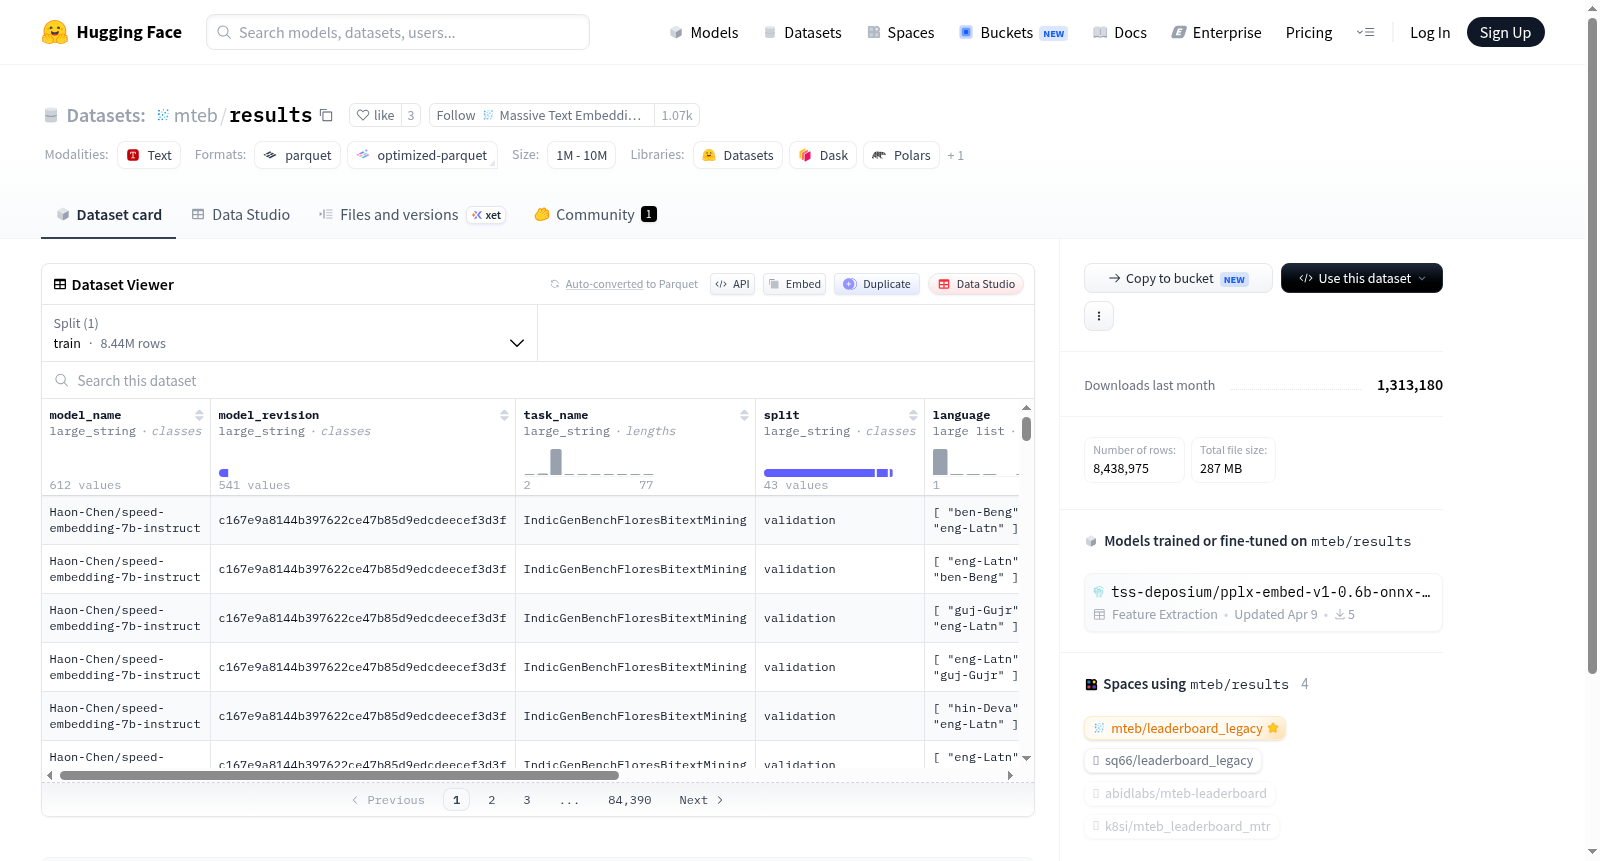Sort the model_name column using sort arrows

pos(199,415)
